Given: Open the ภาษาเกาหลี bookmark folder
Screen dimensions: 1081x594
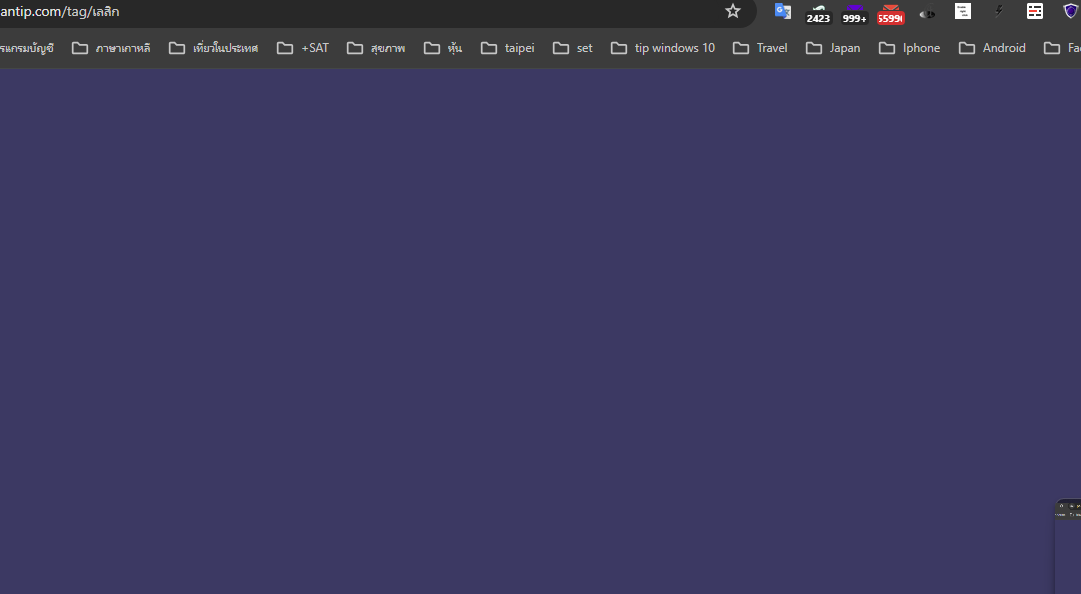Looking at the screenshot, I should click(x=111, y=48).
